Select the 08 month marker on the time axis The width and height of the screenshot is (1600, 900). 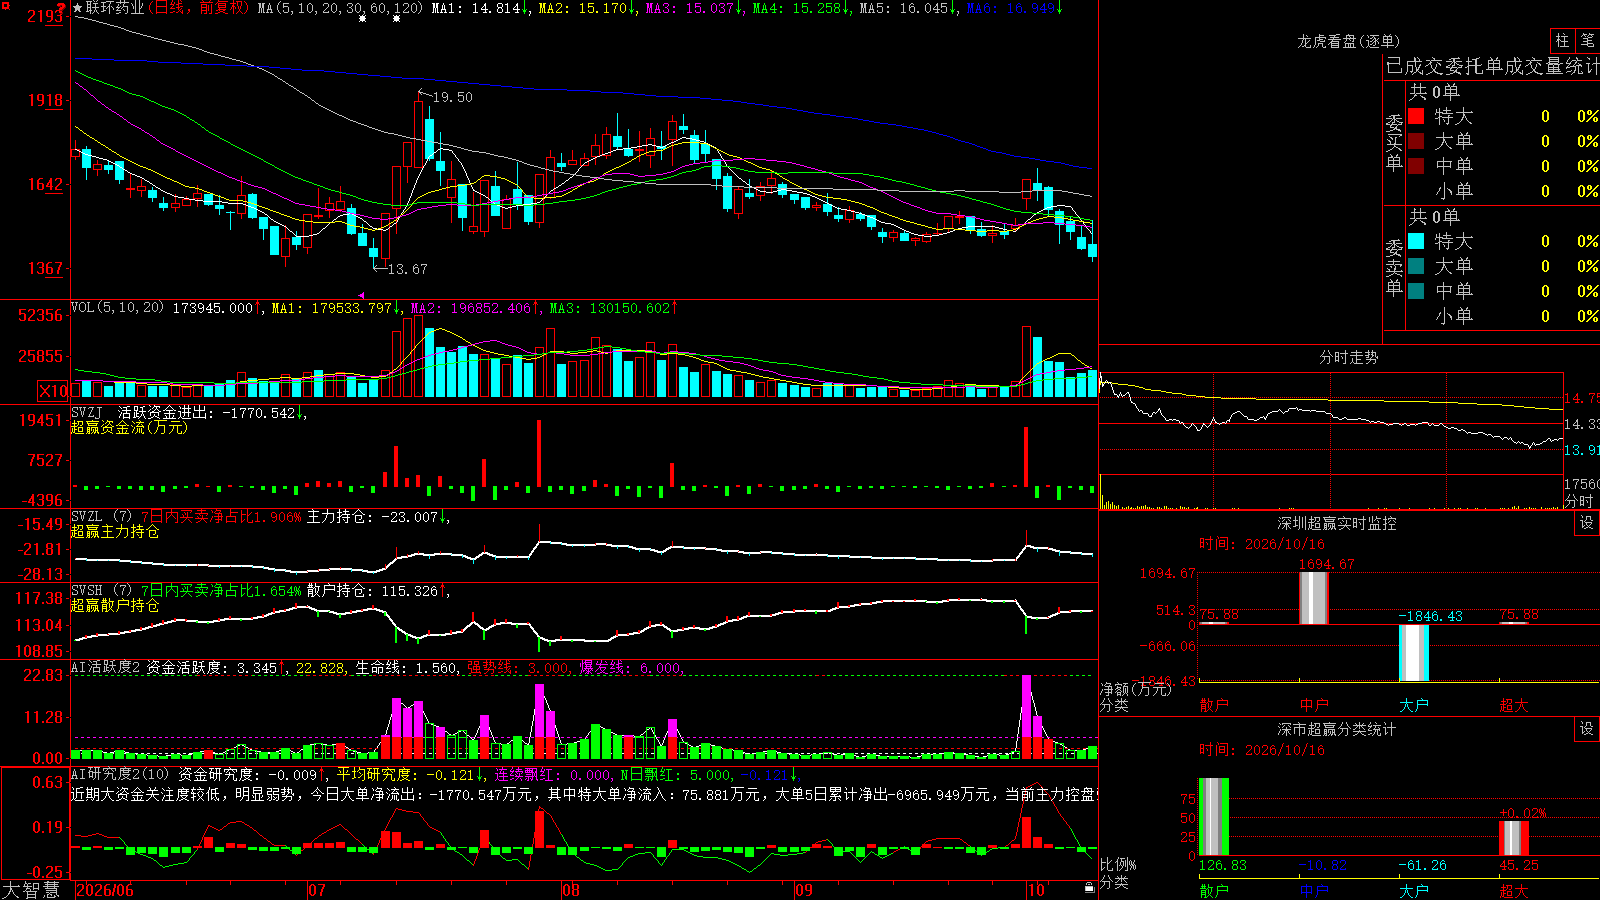tap(571, 890)
